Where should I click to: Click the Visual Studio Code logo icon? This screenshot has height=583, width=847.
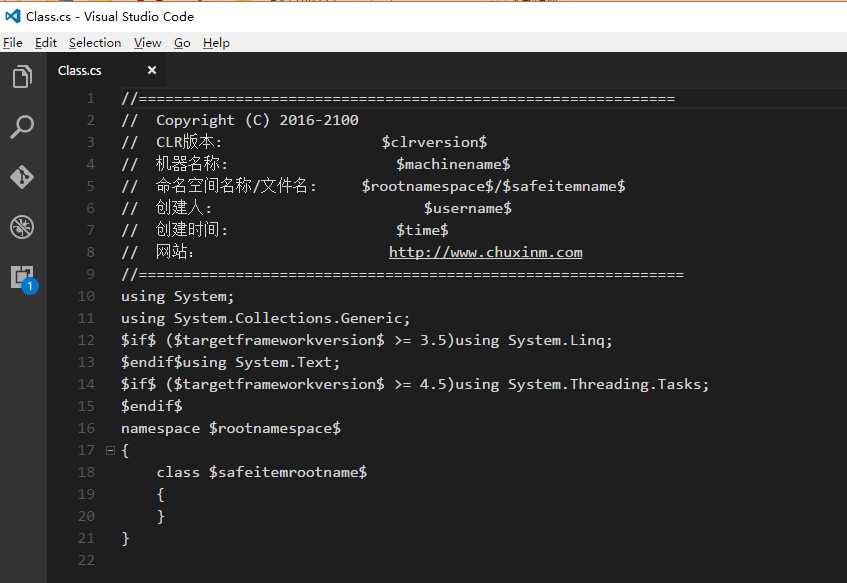point(12,16)
